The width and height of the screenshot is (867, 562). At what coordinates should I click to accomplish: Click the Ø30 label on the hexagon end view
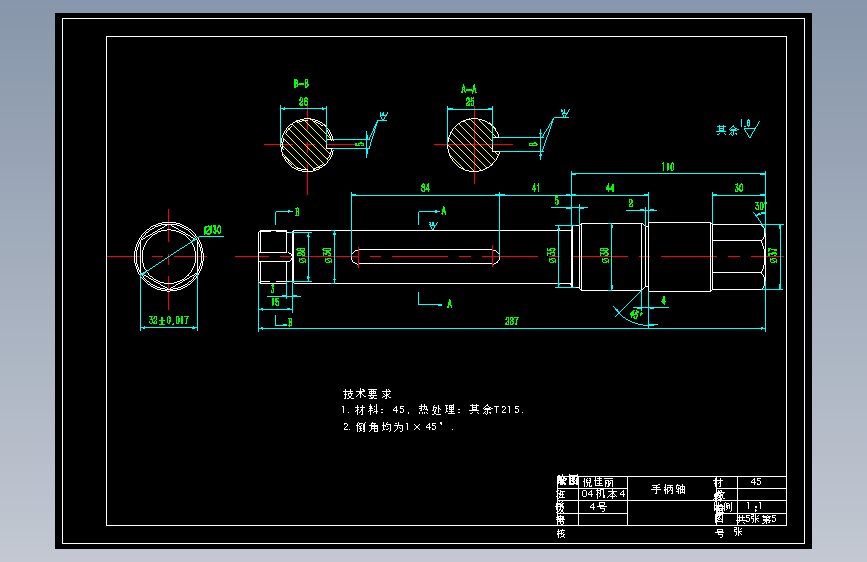coord(213,230)
